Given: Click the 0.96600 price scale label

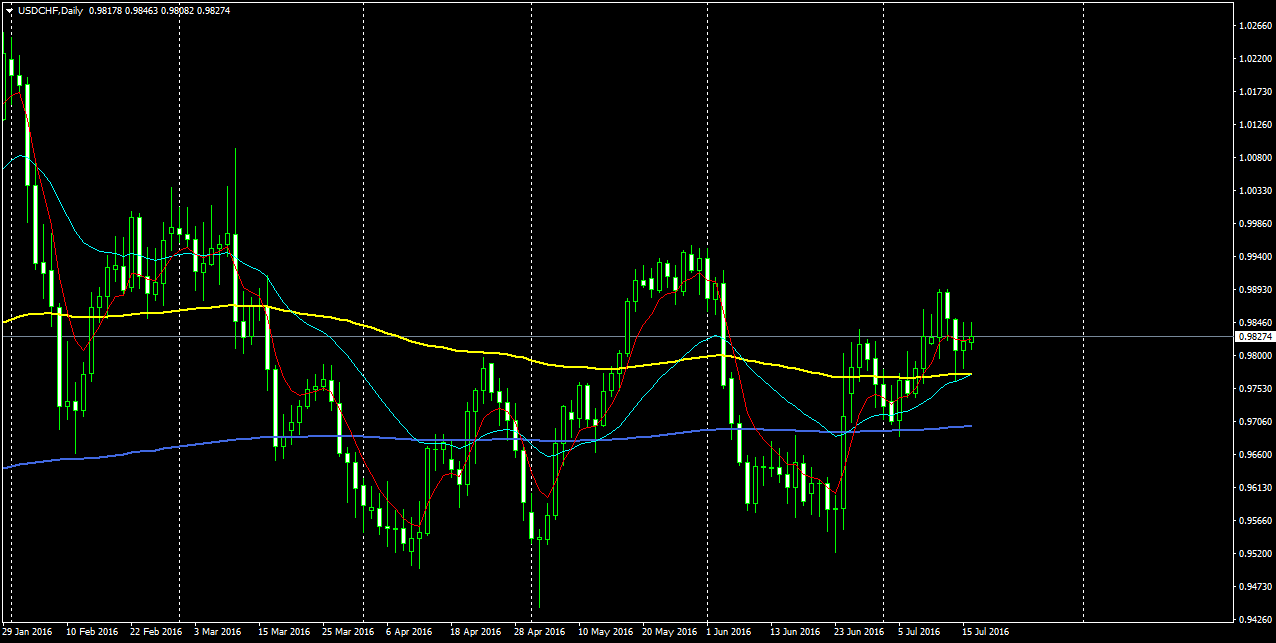Looking at the screenshot, I should coord(1256,455).
